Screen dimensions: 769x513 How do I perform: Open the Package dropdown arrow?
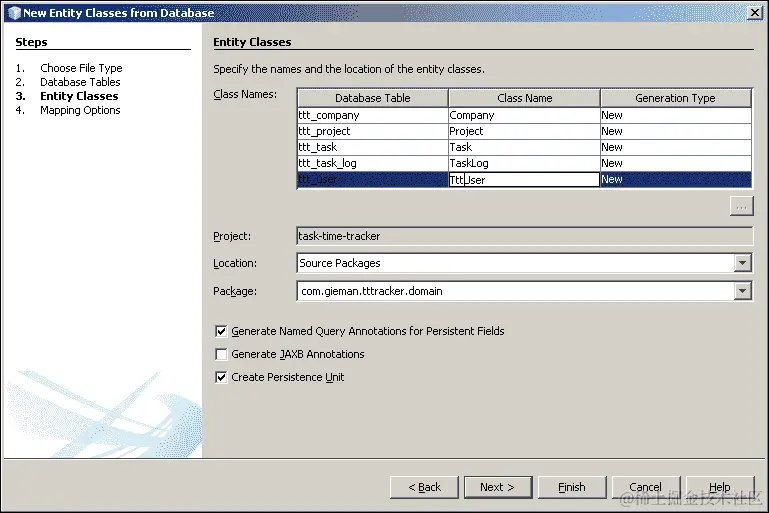click(x=743, y=291)
